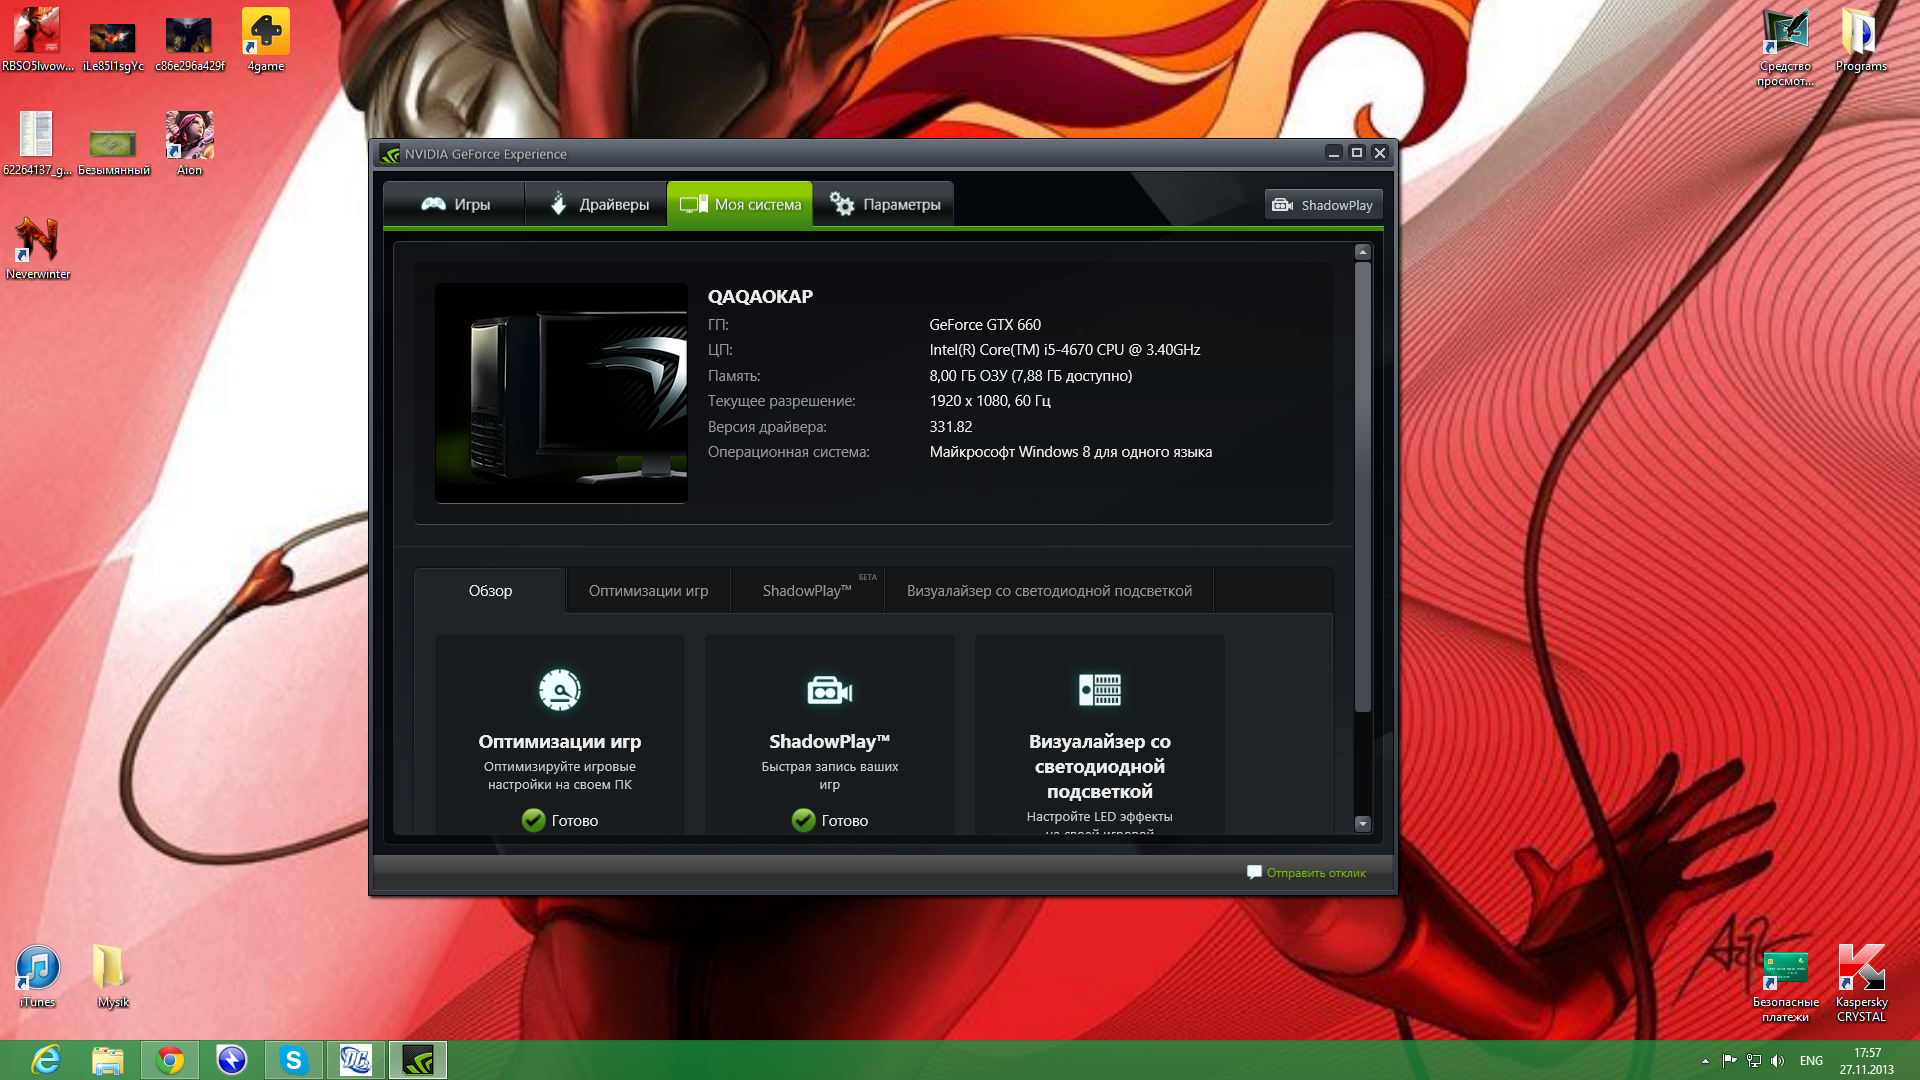Select the Neverwinter desktop shortcut
Image resolution: width=1920 pixels, height=1080 pixels.
click(38, 249)
